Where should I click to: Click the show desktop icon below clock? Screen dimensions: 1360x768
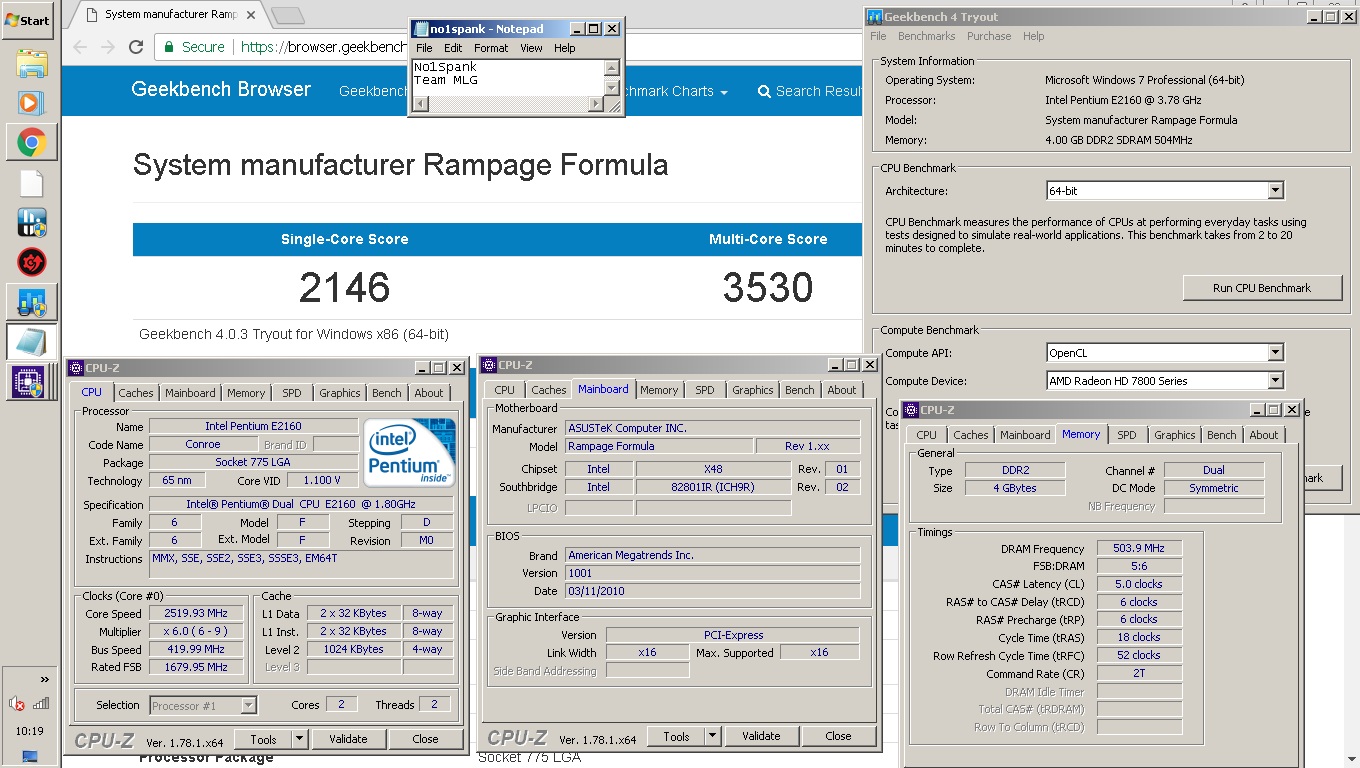[30, 757]
